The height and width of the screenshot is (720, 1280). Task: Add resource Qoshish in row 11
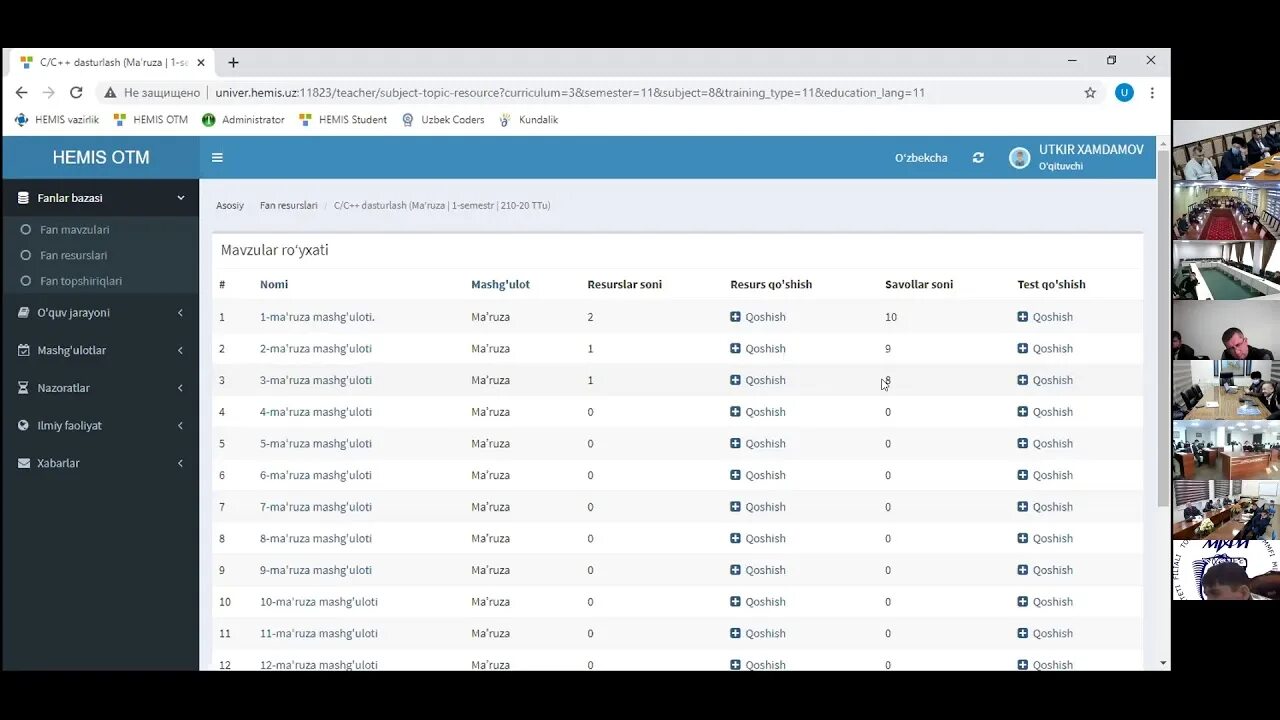pyautogui.click(x=758, y=633)
